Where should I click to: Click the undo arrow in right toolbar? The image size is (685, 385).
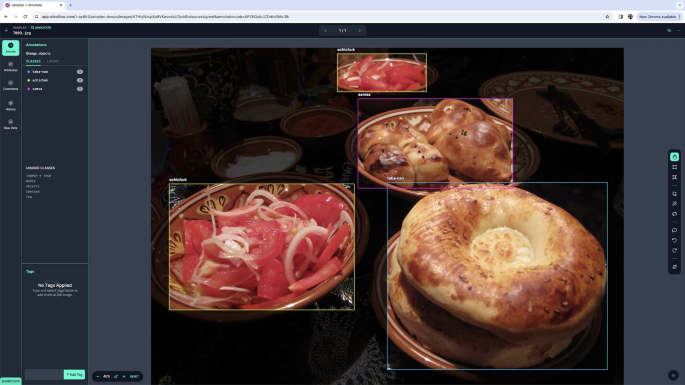point(675,240)
